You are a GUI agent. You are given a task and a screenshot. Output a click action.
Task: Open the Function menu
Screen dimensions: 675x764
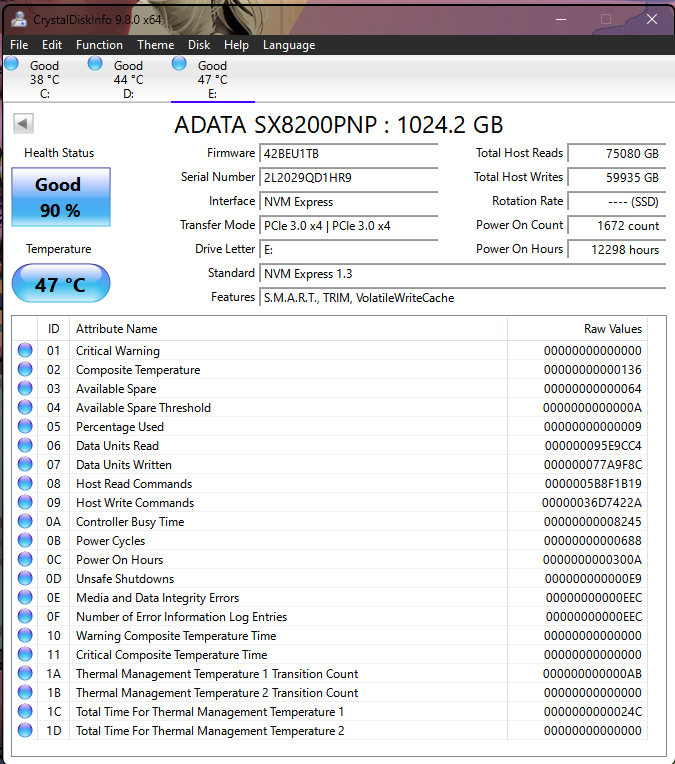tap(99, 45)
